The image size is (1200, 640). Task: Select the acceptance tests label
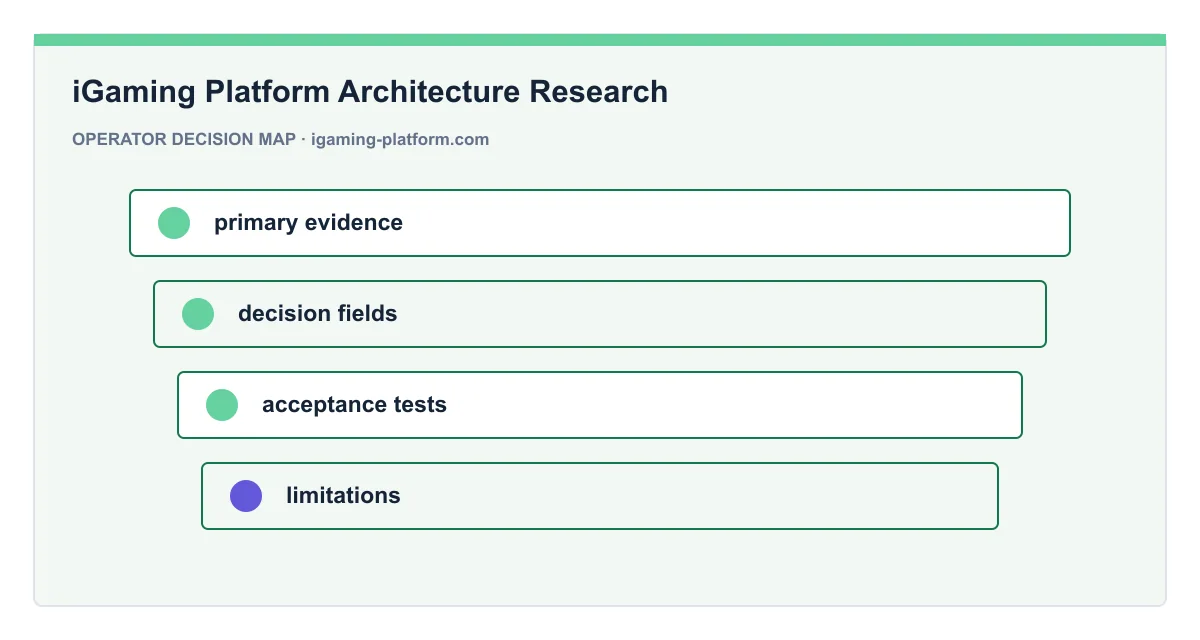pyautogui.click(x=354, y=405)
